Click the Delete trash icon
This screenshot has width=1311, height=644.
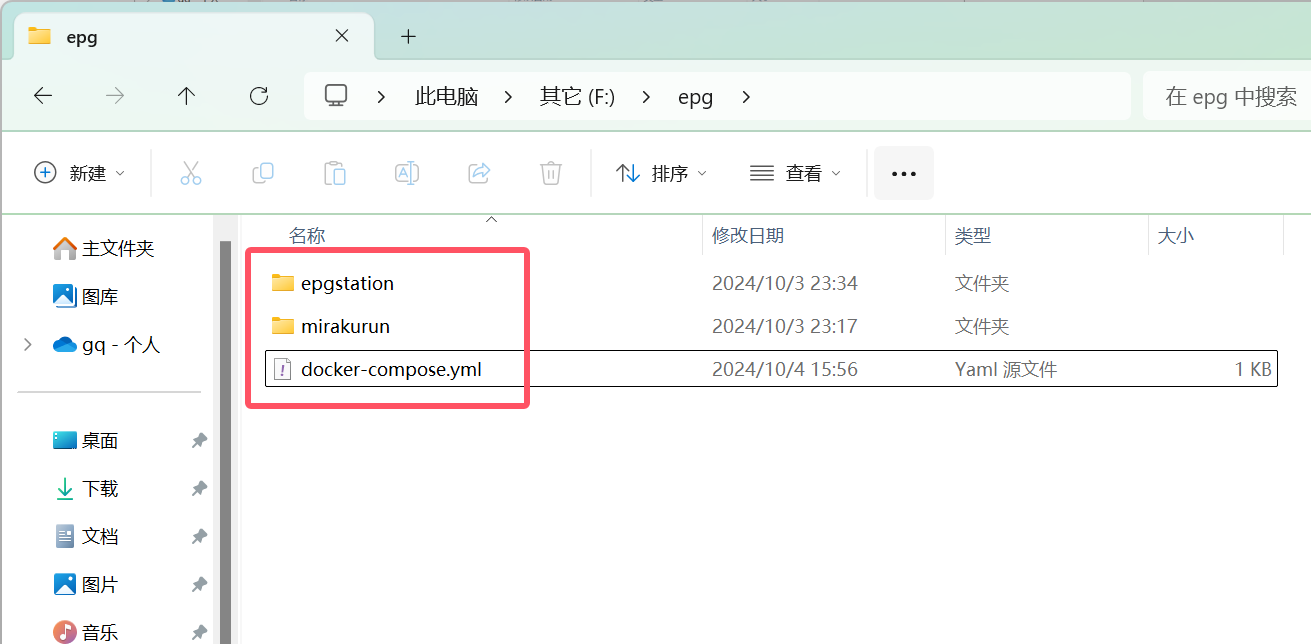coord(551,173)
